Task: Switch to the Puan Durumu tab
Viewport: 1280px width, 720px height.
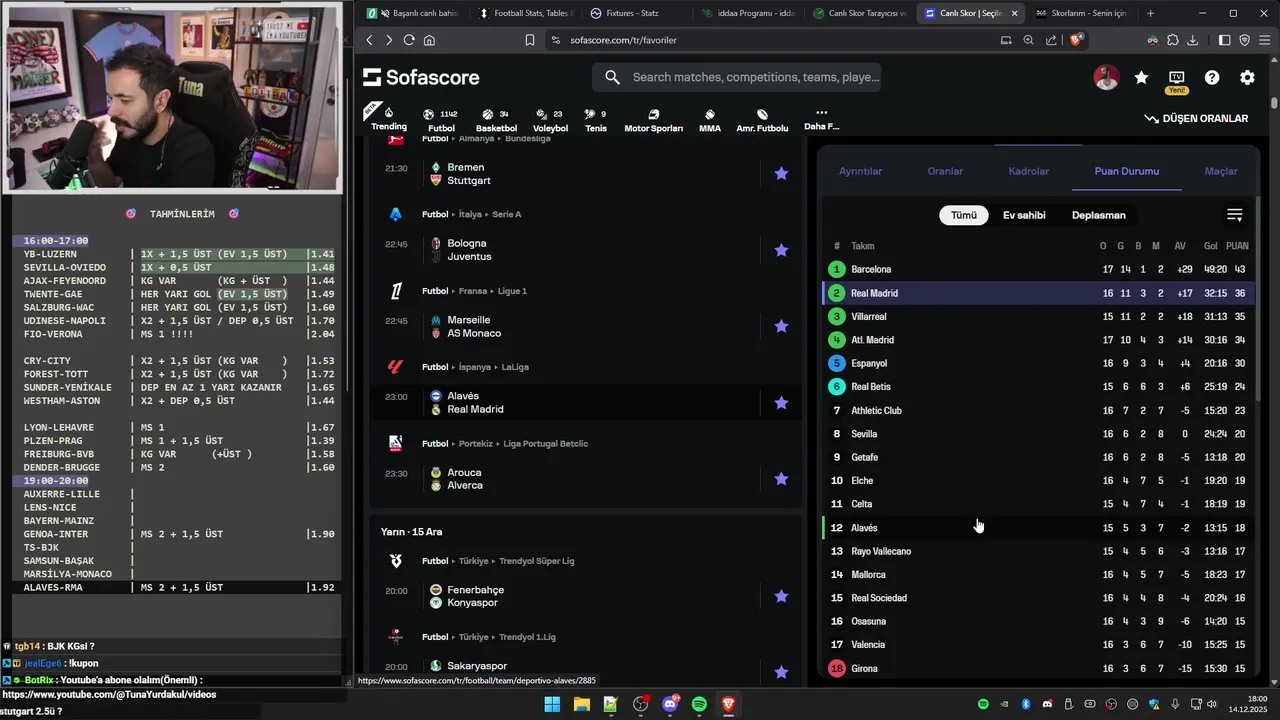Action: point(1126,171)
